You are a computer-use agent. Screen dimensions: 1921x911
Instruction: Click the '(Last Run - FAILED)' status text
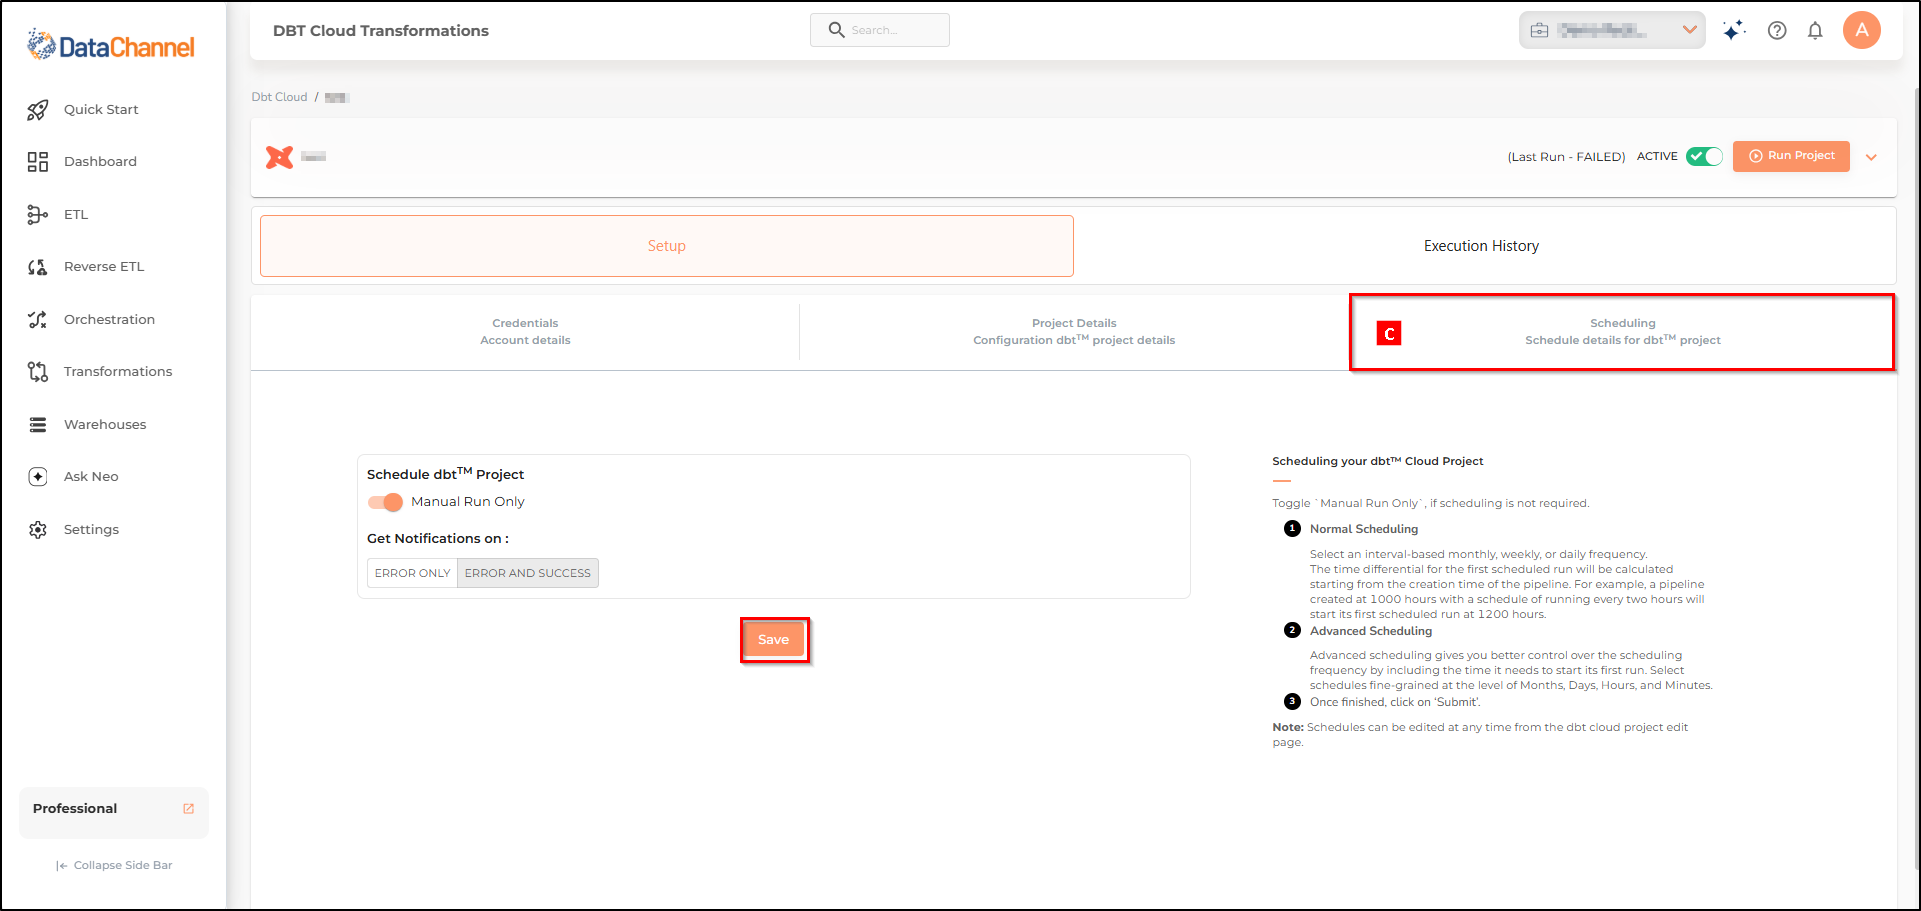(x=1566, y=157)
